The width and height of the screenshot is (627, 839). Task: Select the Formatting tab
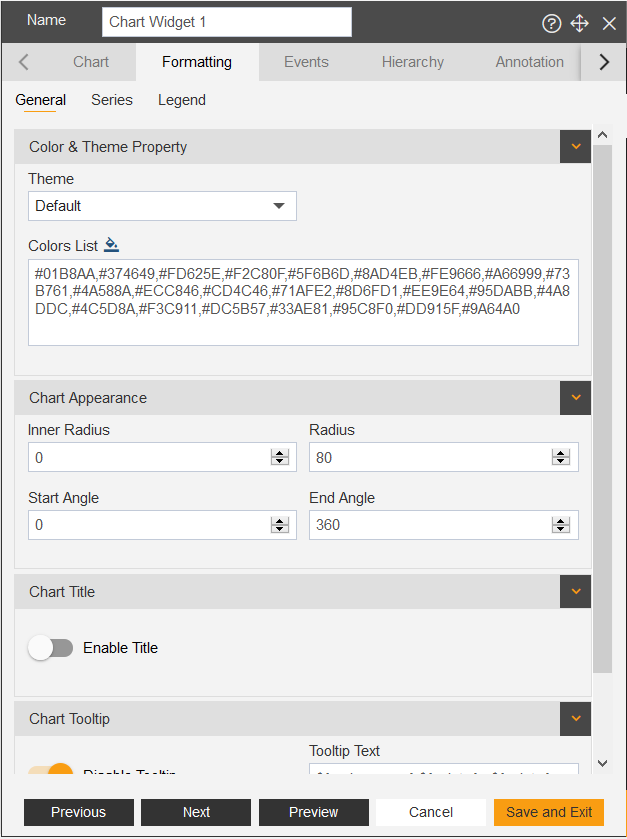tap(197, 62)
